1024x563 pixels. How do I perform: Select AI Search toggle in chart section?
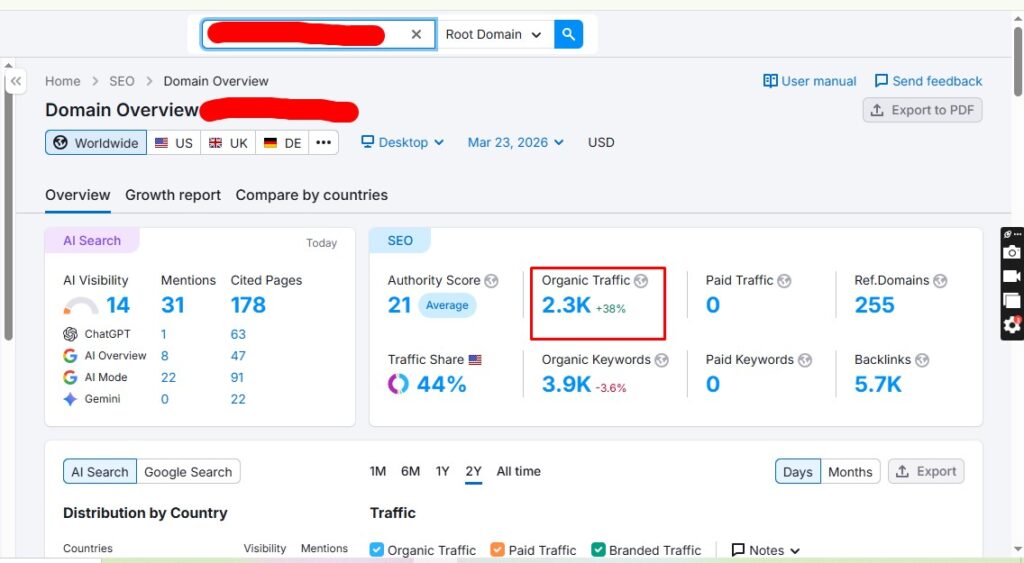100,472
